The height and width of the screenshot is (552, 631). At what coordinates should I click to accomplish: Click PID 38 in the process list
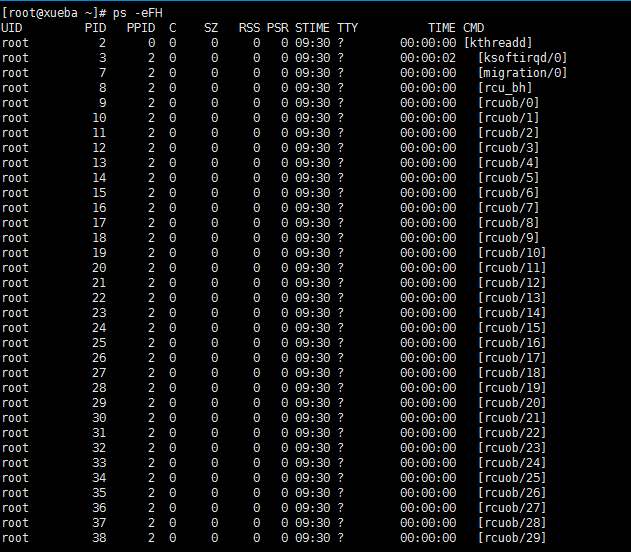coord(99,538)
